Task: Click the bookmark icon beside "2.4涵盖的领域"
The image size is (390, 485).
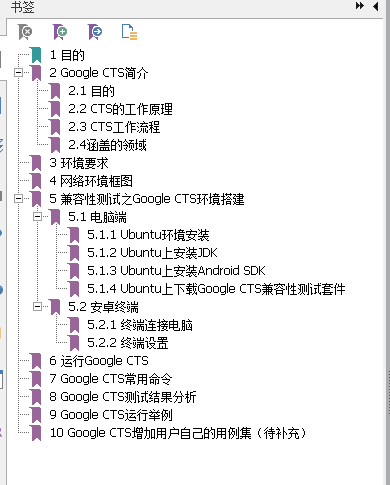Action: 55,145
